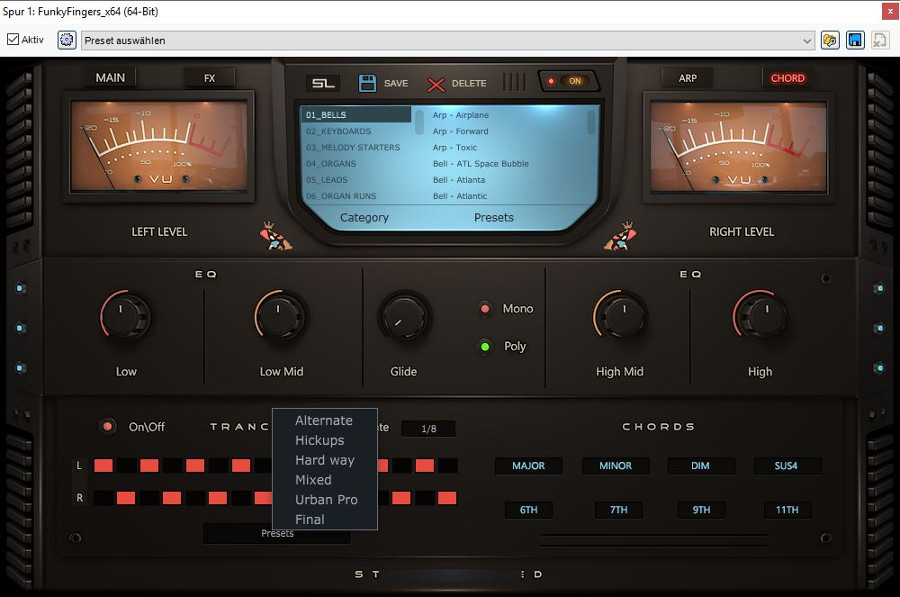Toggle the ON power switch

click(x=569, y=81)
